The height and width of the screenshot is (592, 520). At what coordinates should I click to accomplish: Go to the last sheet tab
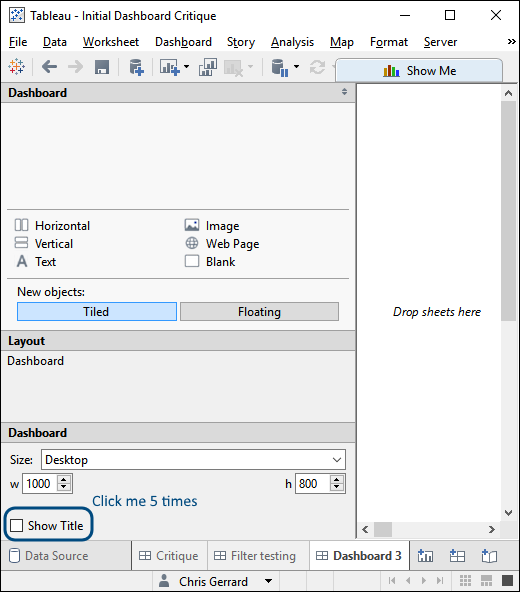point(440,580)
